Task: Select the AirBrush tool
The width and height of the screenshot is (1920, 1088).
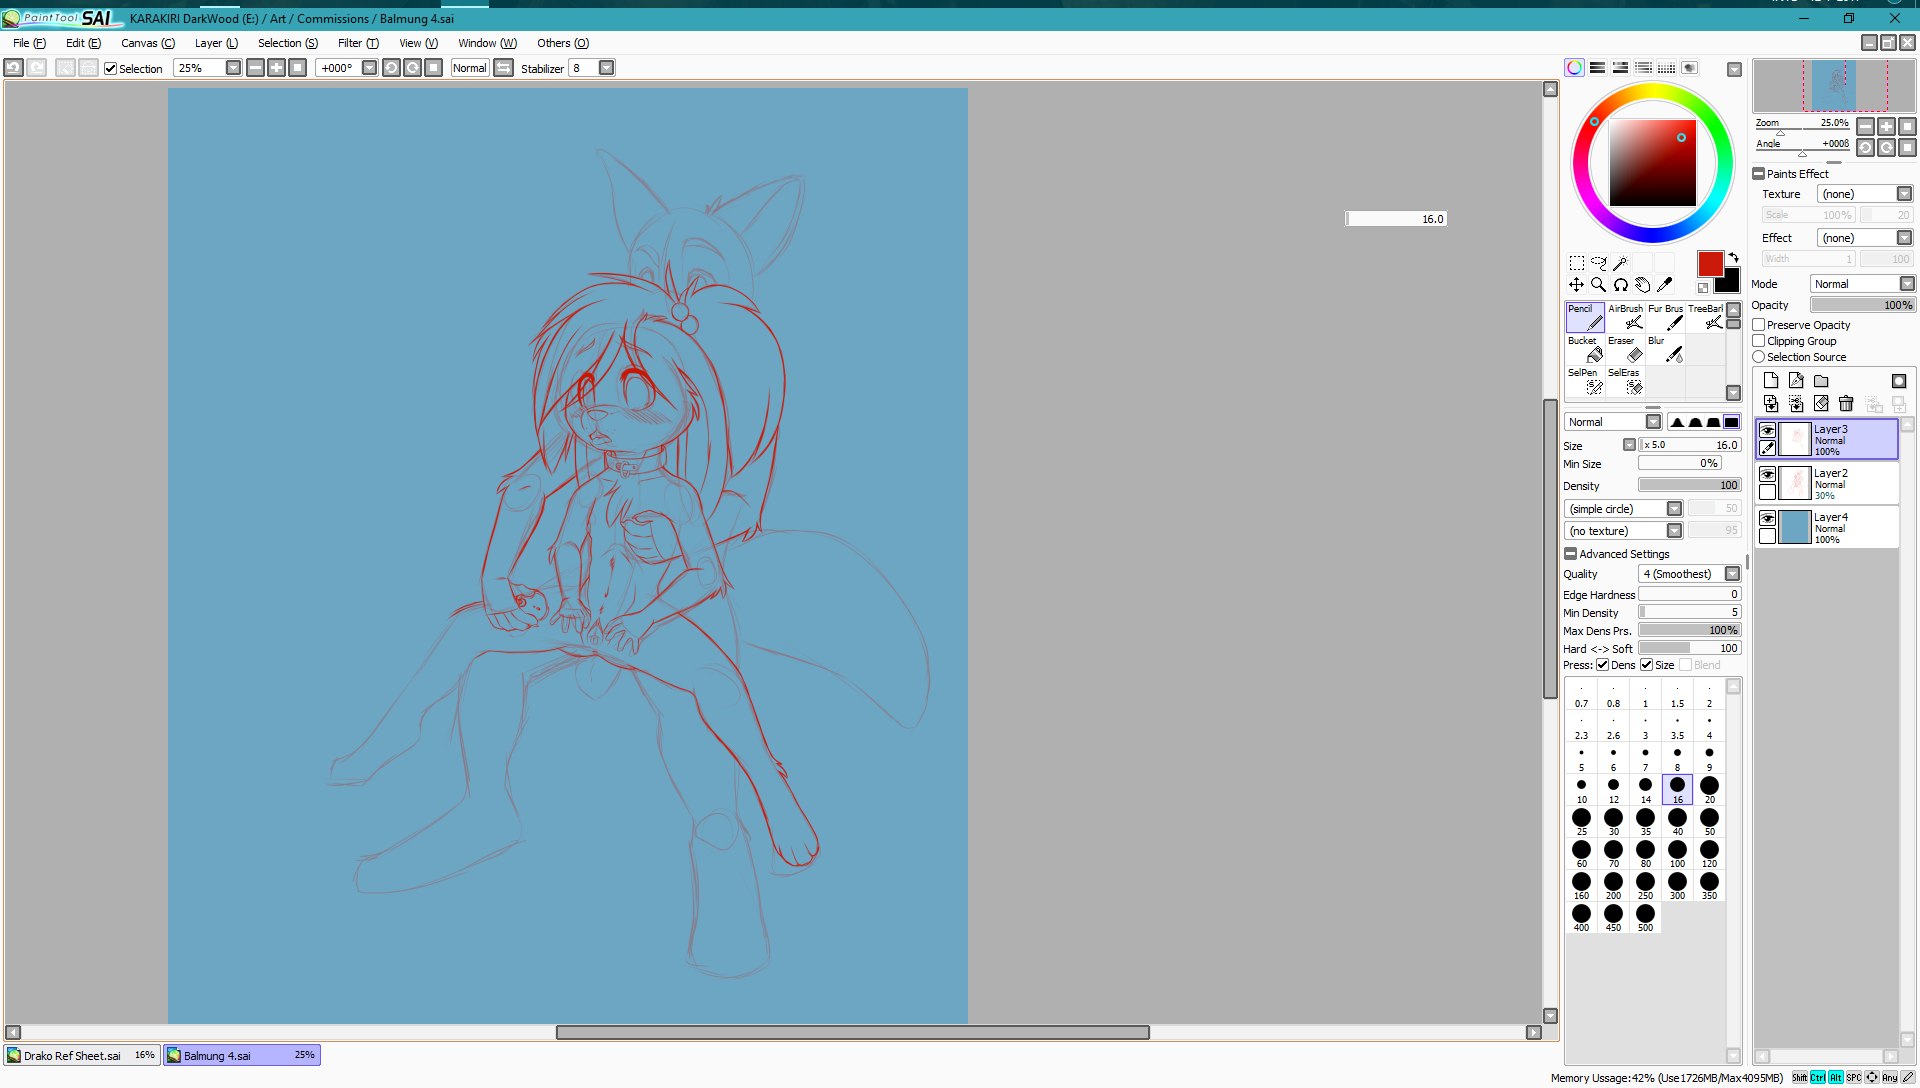Action: 1625,317
